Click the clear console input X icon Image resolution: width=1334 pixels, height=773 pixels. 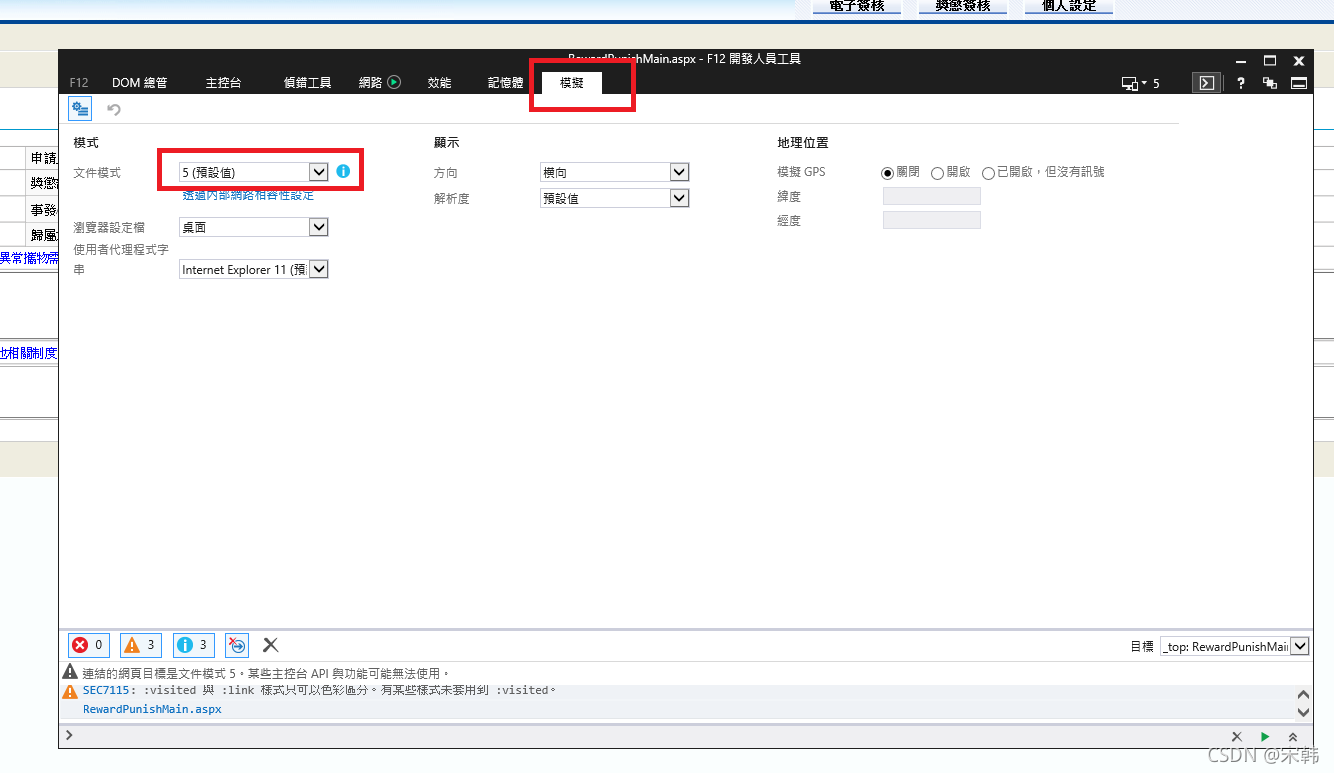(1237, 736)
